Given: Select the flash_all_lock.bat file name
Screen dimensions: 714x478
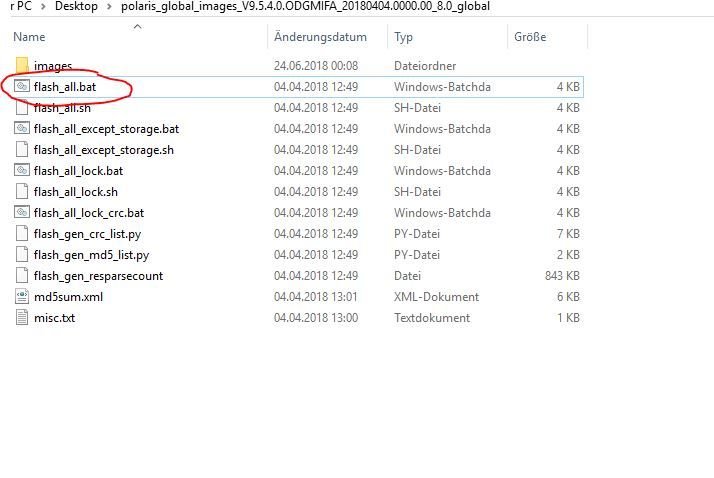Looking at the screenshot, I should [78, 171].
